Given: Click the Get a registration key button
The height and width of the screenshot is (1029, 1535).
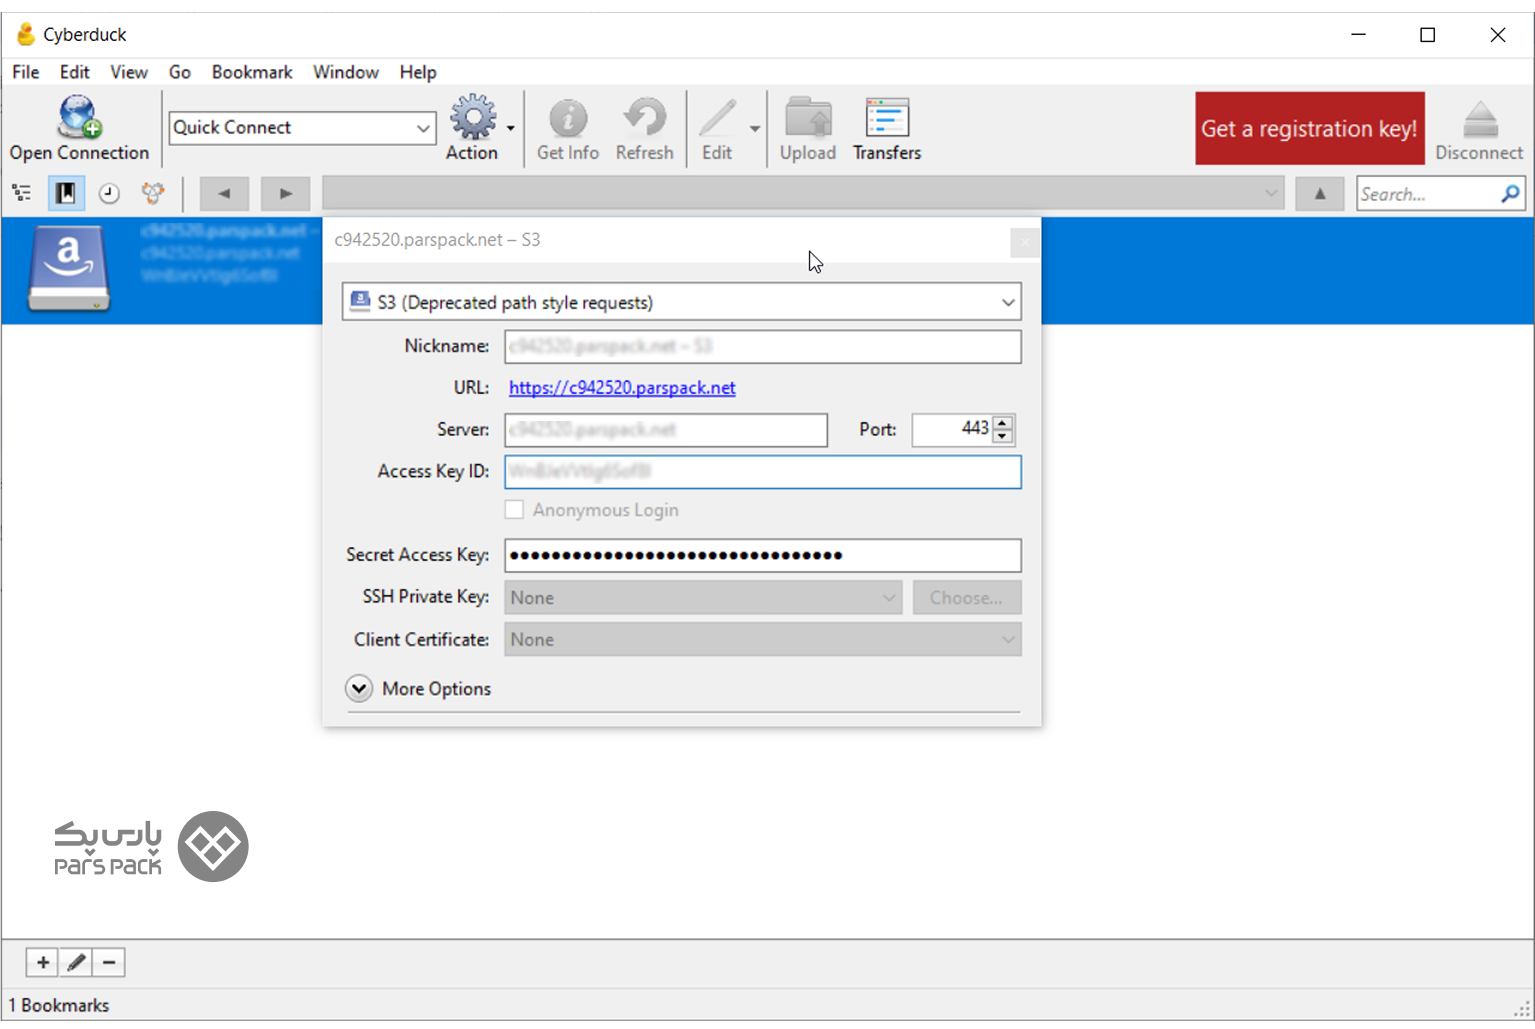Looking at the screenshot, I should 1309,128.
